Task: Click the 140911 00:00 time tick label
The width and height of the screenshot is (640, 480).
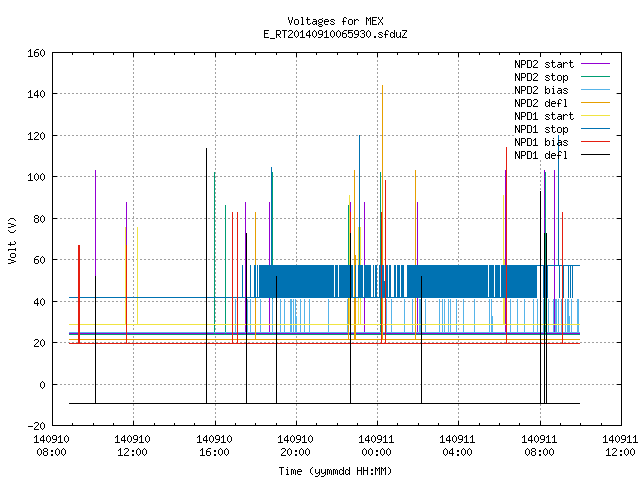Action: (376, 446)
